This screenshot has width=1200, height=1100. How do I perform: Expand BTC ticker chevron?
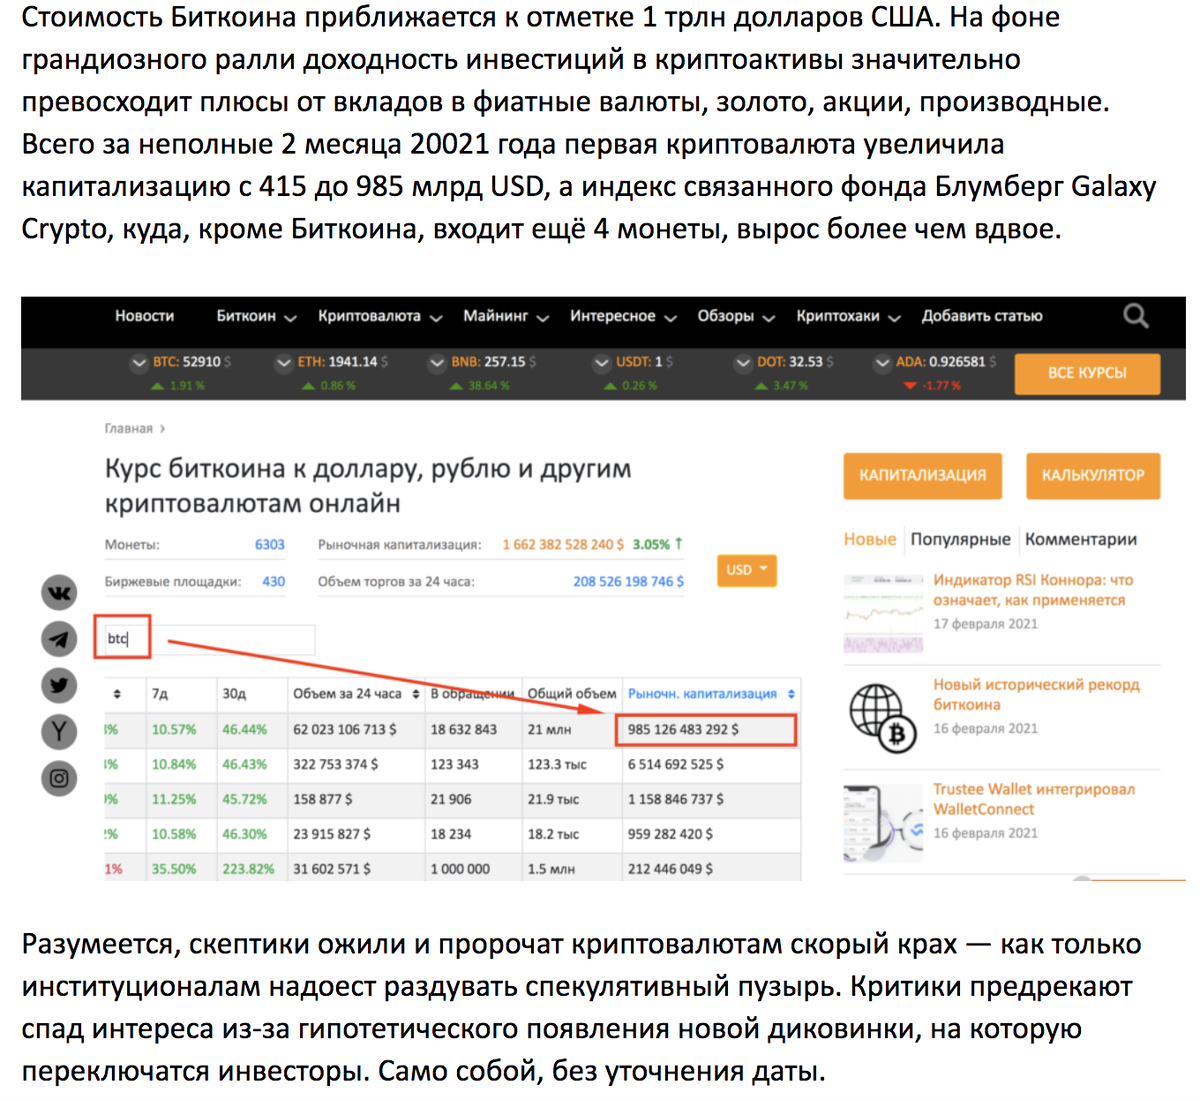click(139, 362)
